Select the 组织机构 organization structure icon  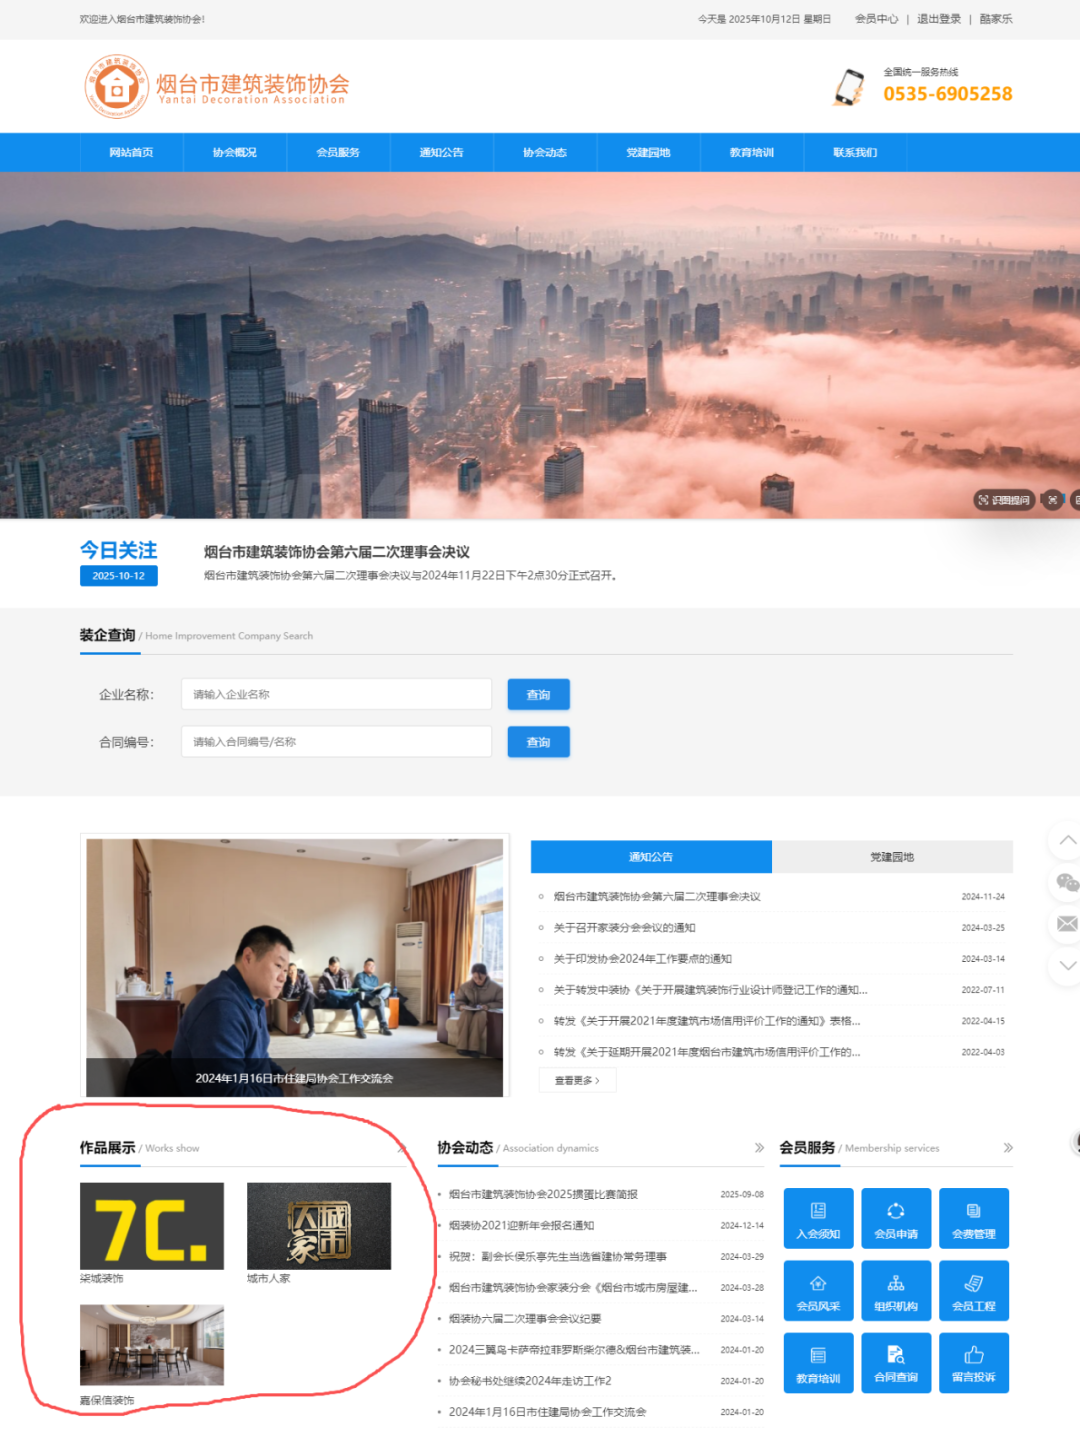coord(895,1290)
